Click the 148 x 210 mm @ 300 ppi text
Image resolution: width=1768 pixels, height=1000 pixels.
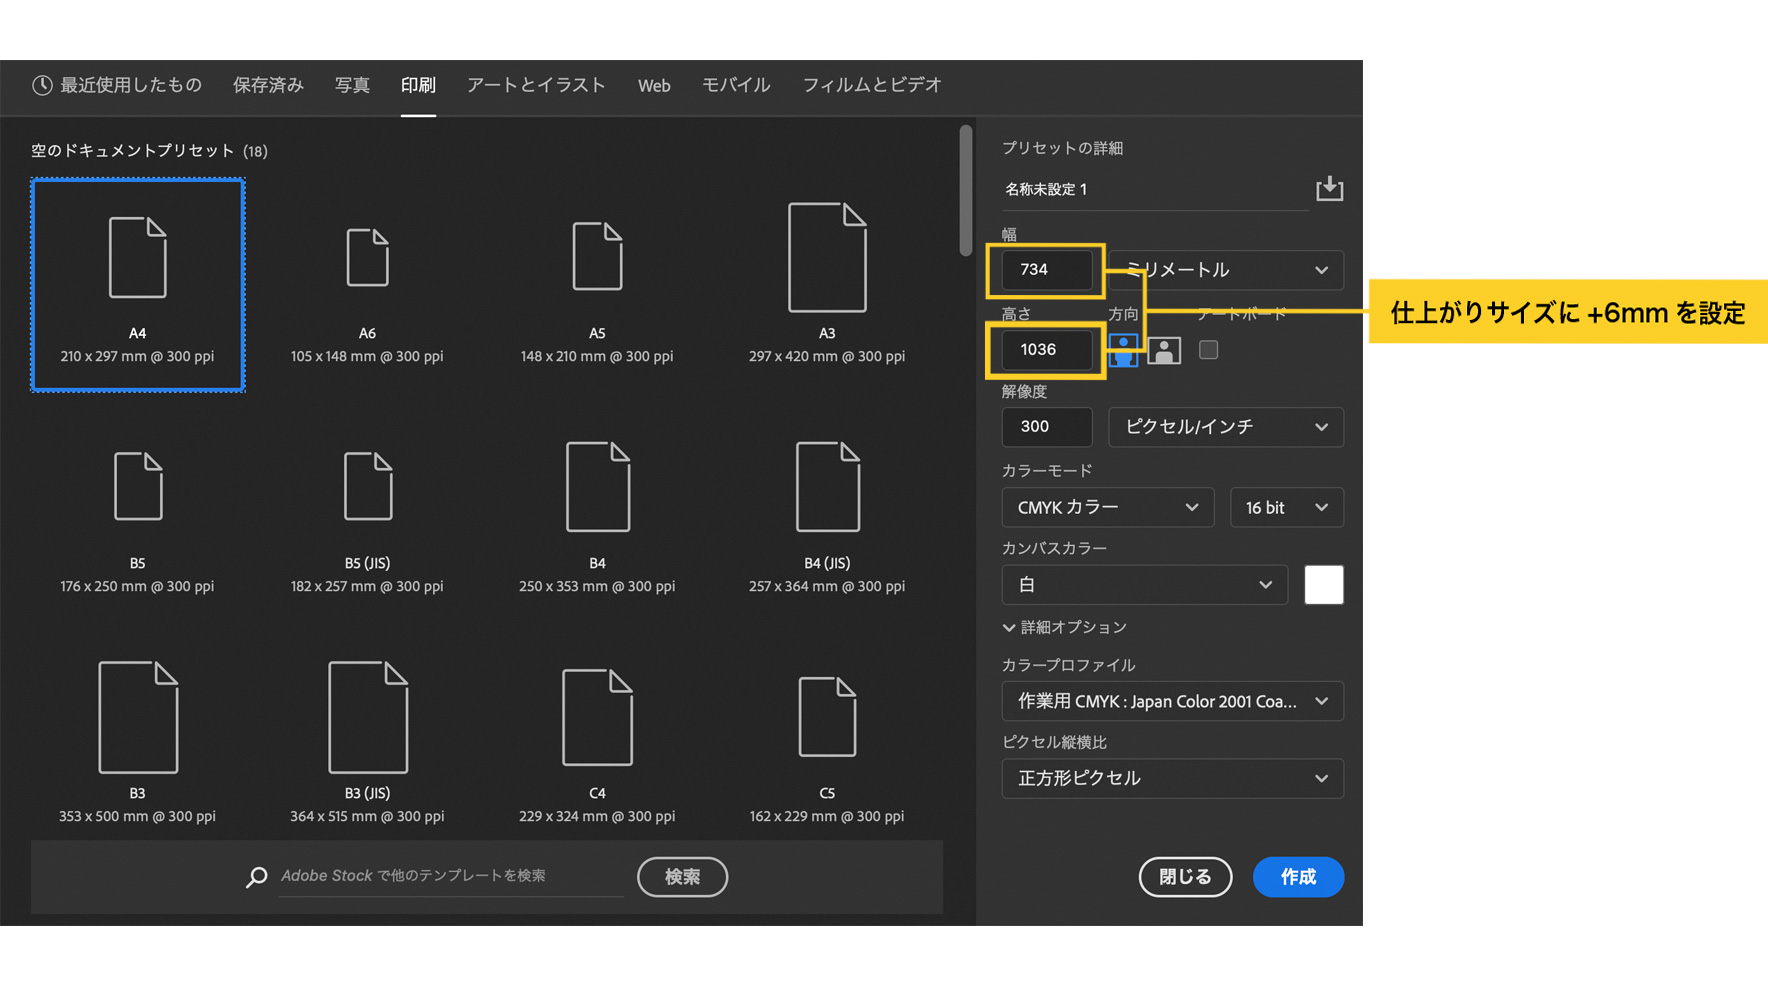pyautogui.click(x=597, y=357)
